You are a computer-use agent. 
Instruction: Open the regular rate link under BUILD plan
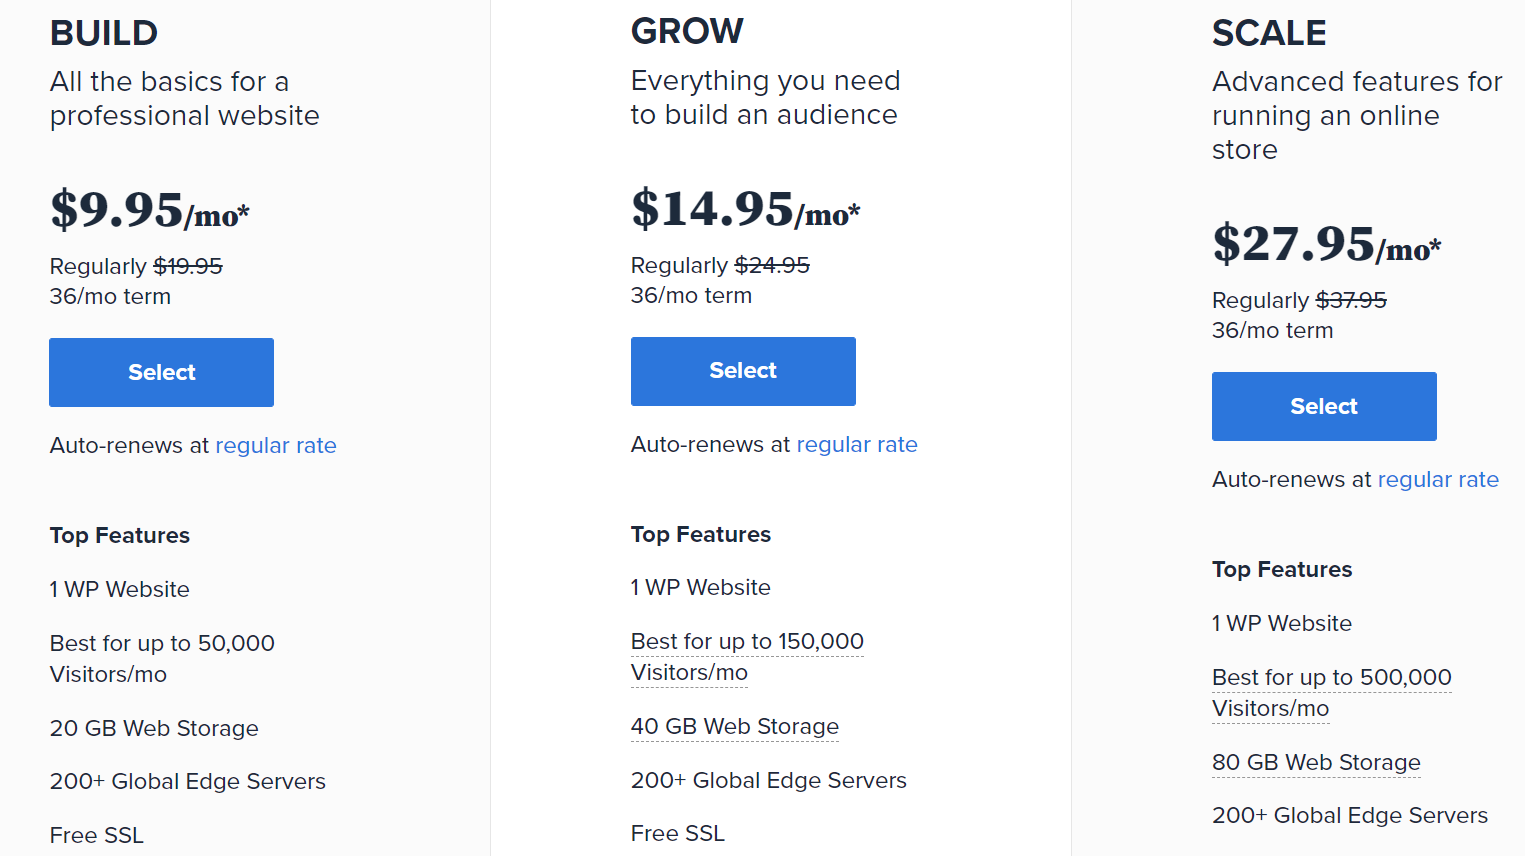275,445
